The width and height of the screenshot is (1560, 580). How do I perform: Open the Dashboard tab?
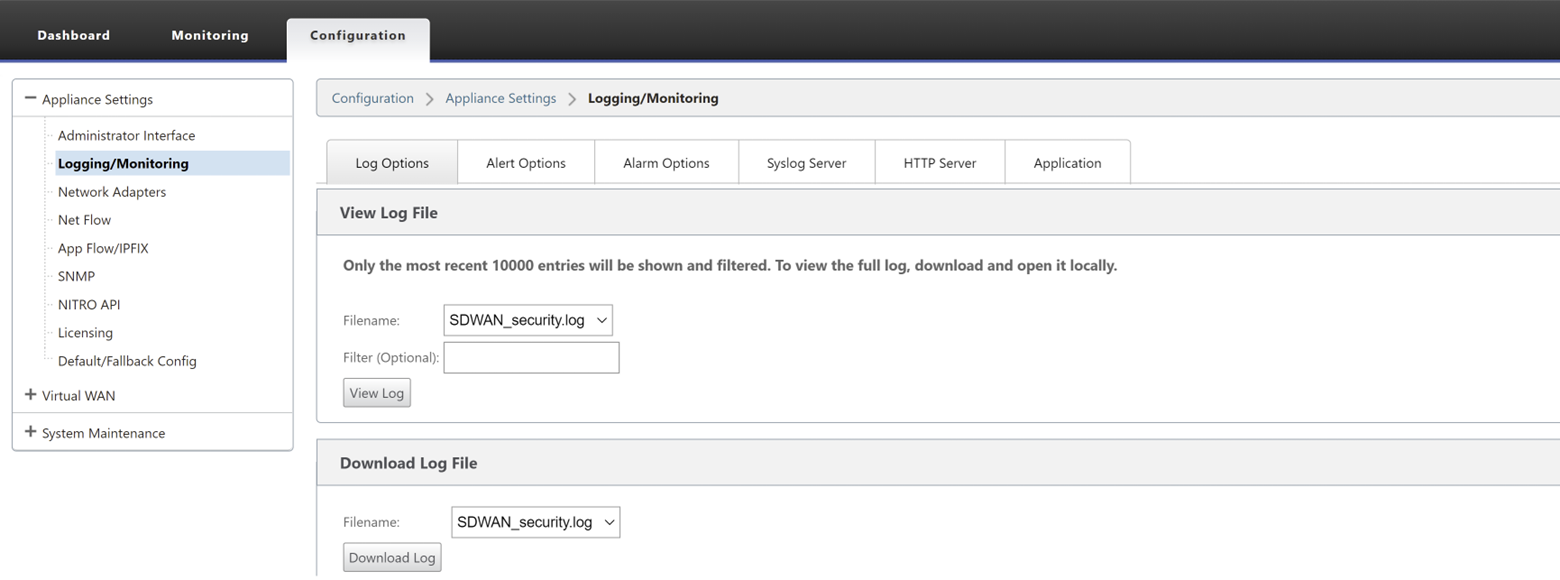[x=74, y=35]
